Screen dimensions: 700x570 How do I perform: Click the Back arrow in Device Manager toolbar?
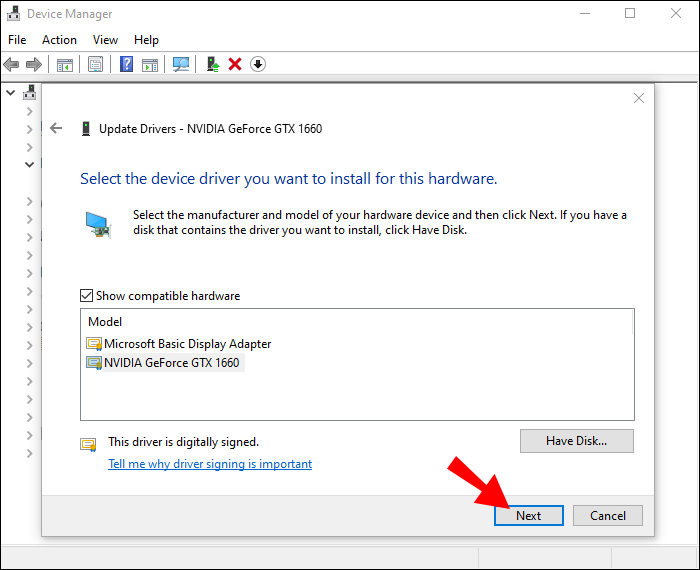point(11,64)
